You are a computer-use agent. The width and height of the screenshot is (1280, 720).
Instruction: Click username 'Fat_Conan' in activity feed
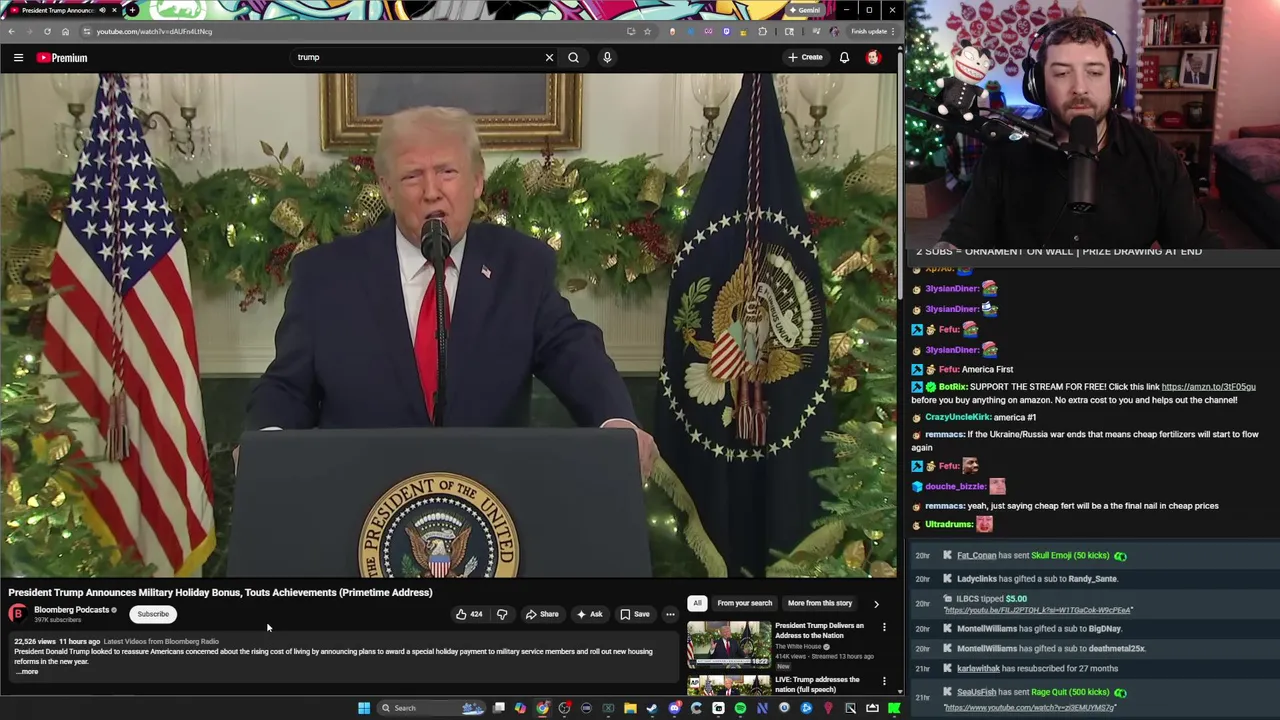[976, 556]
